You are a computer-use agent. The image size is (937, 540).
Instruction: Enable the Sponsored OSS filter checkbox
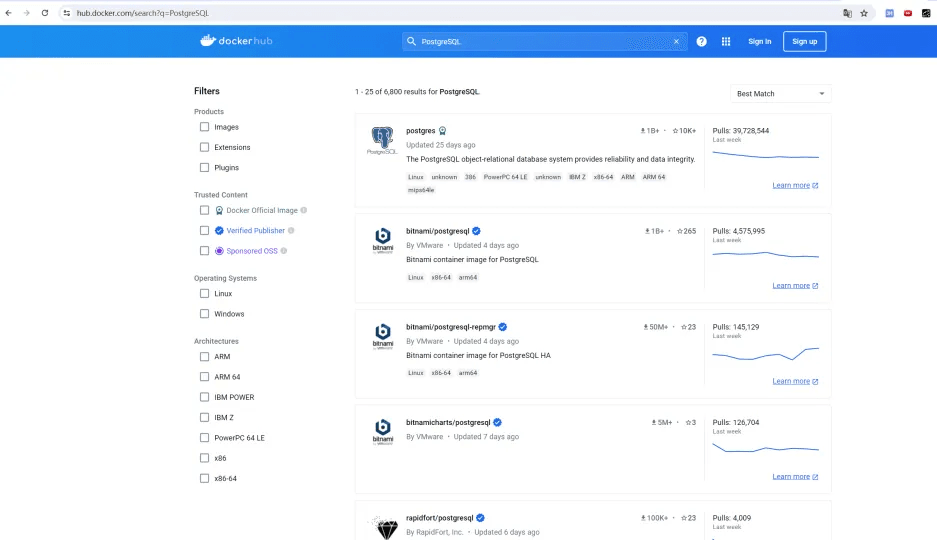(x=204, y=251)
